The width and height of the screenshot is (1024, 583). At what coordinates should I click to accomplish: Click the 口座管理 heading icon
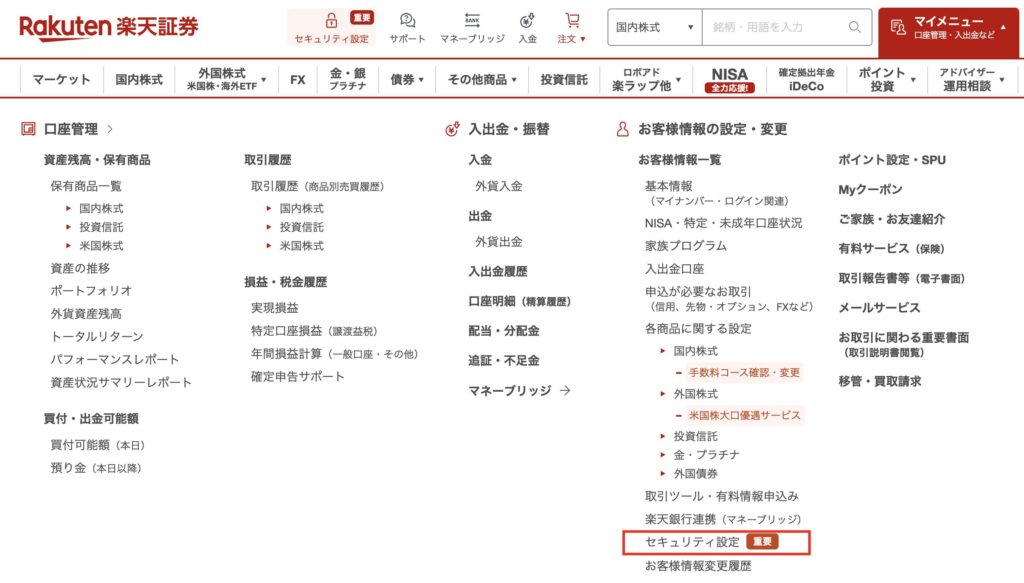click(x=28, y=129)
